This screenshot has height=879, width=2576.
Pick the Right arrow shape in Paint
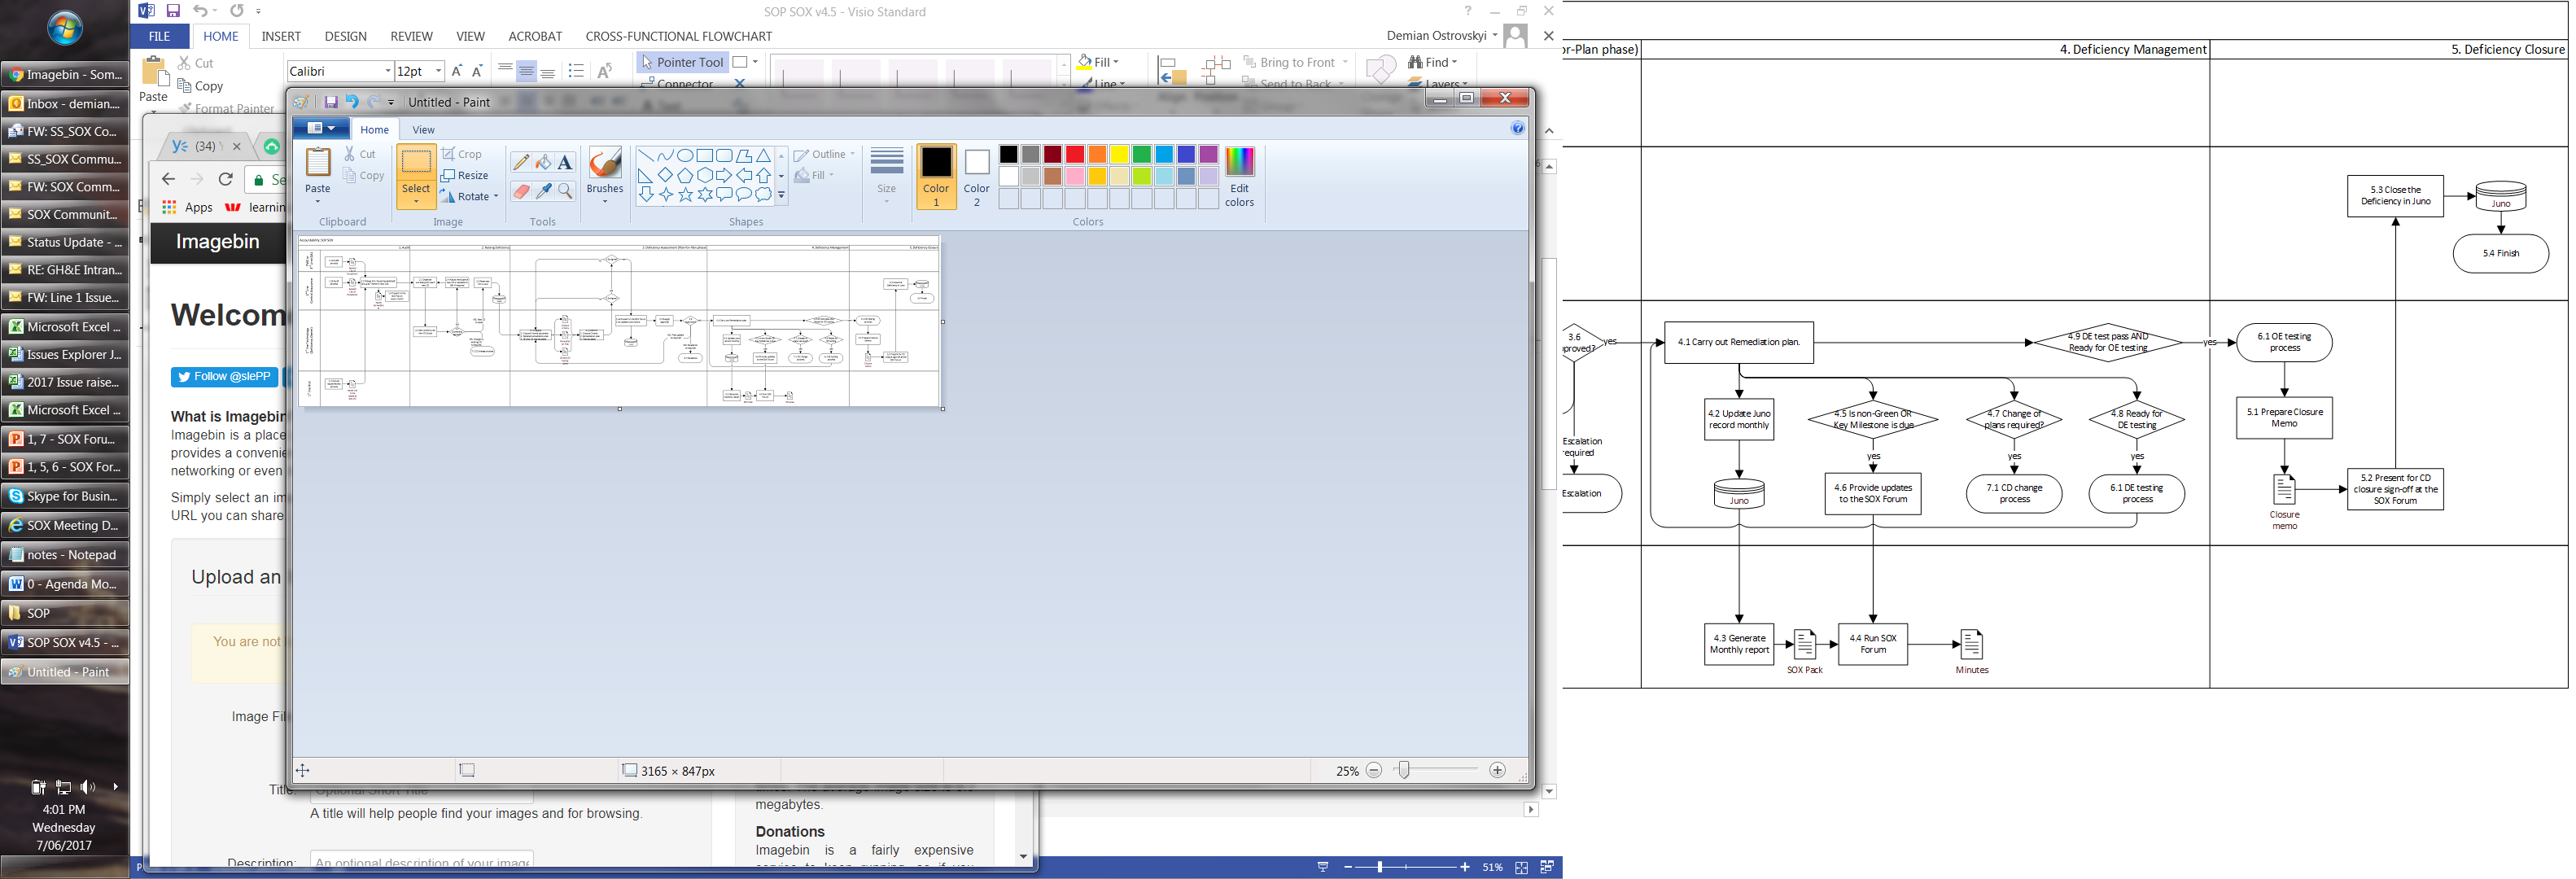coord(724,175)
